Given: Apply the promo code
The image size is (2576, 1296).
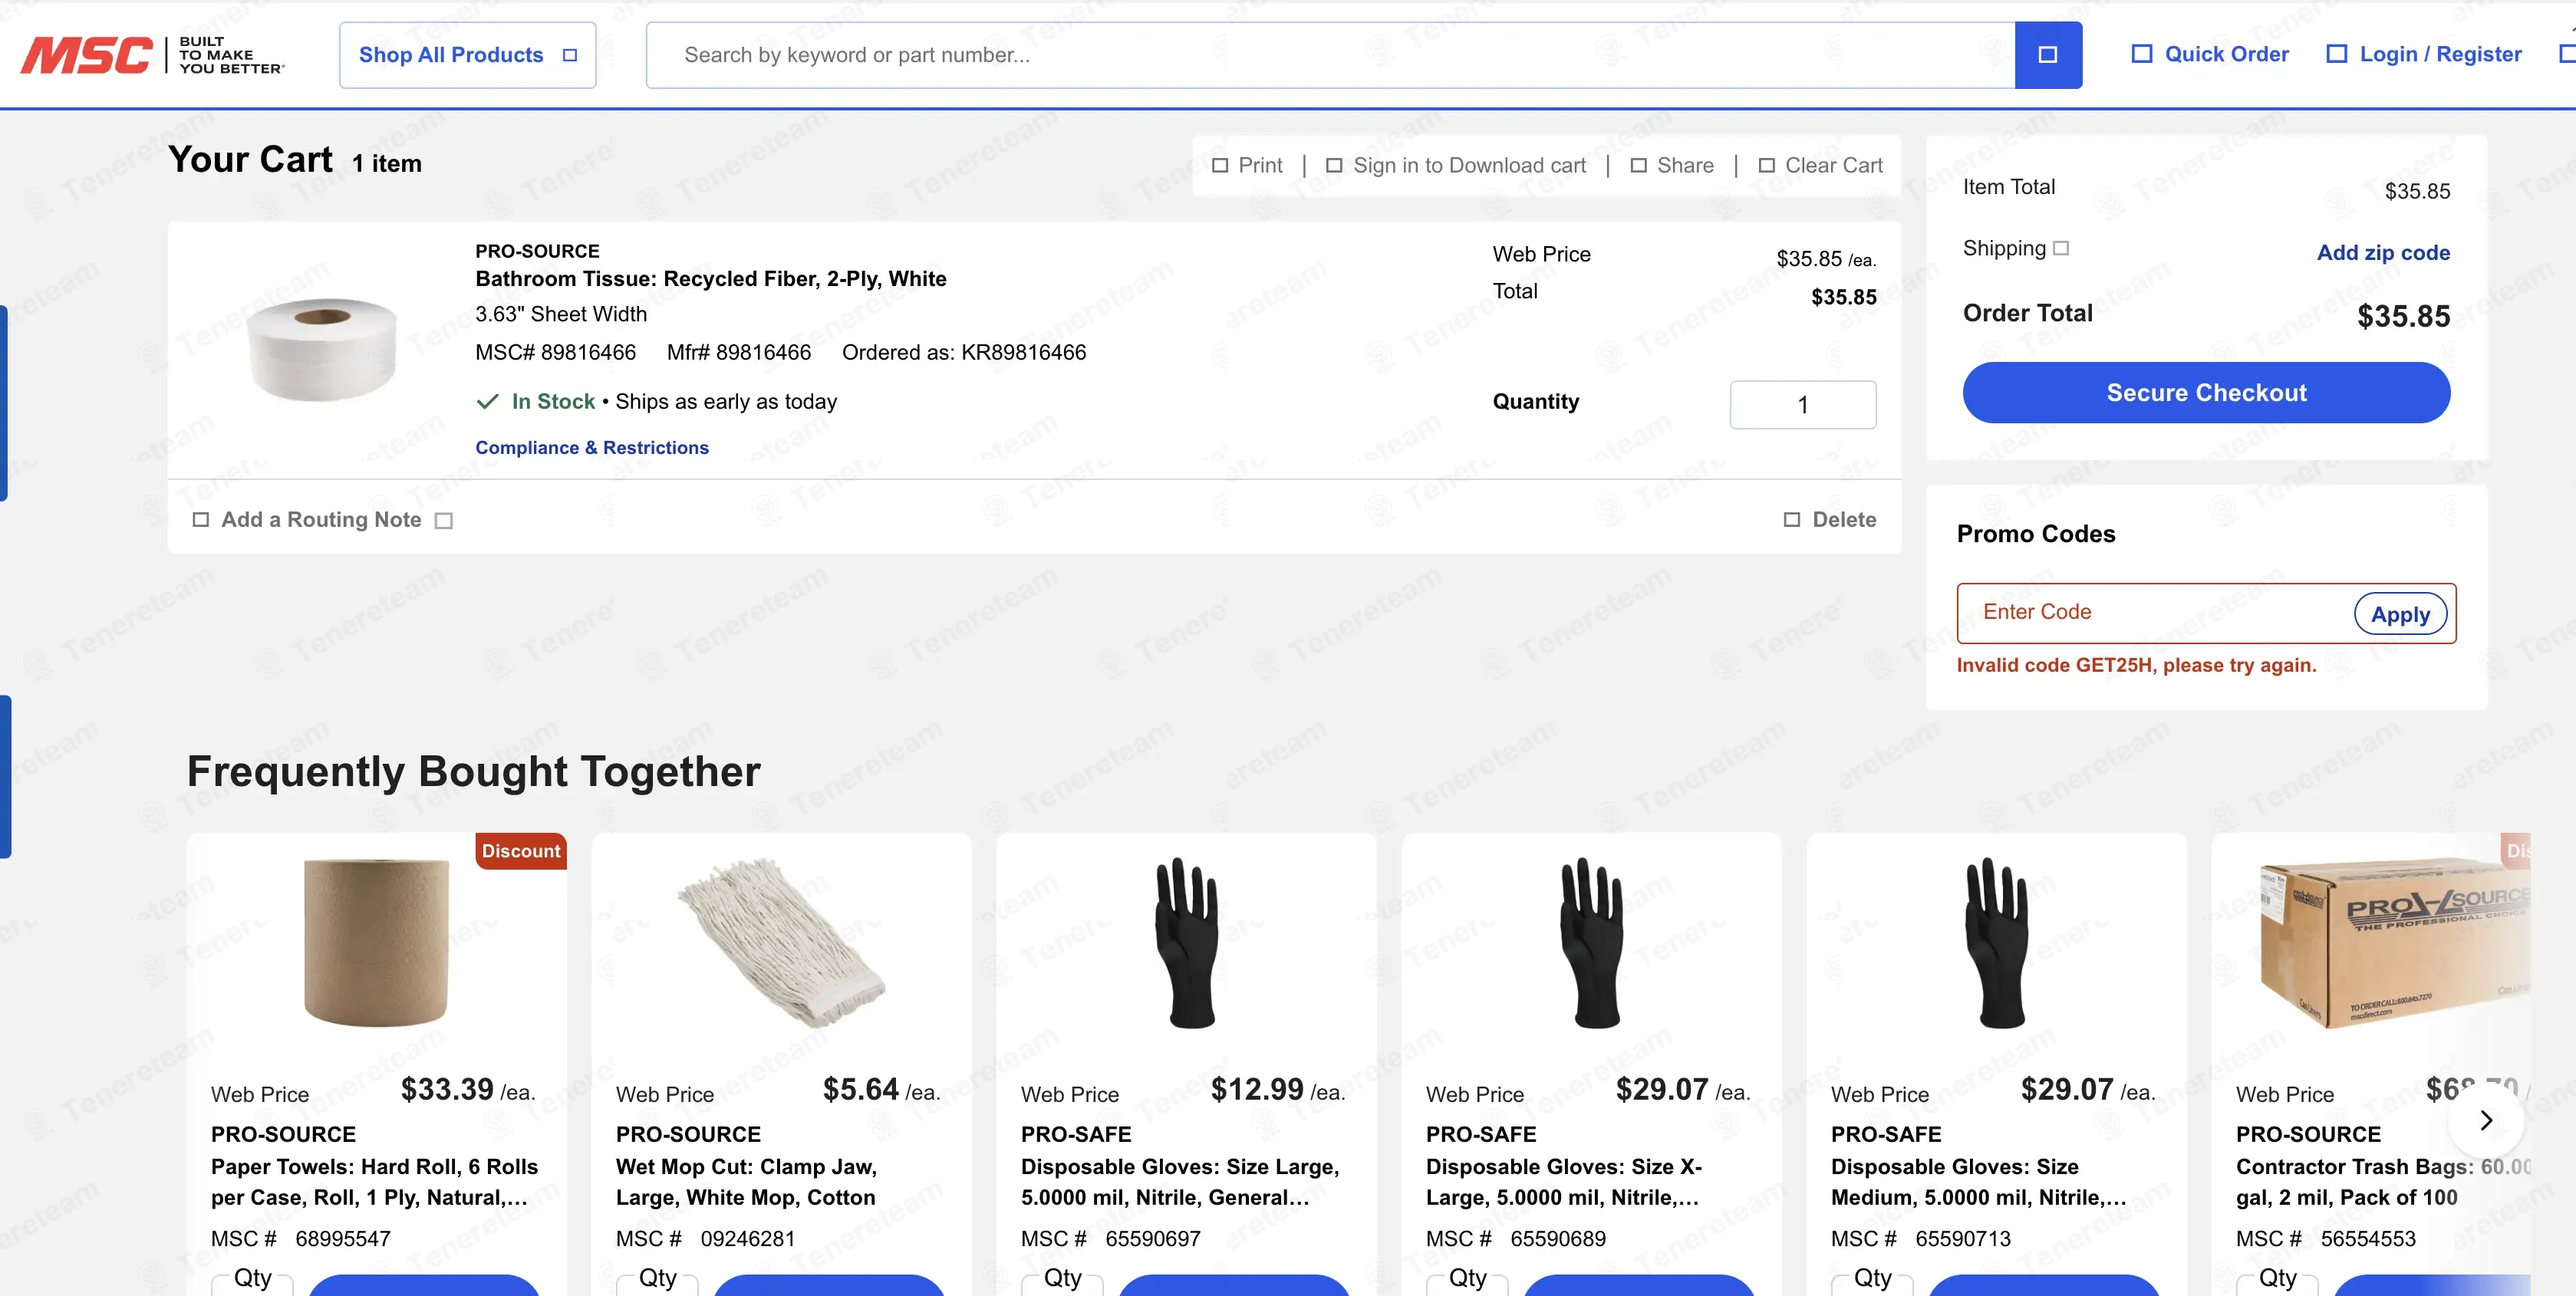Looking at the screenshot, I should [2400, 614].
